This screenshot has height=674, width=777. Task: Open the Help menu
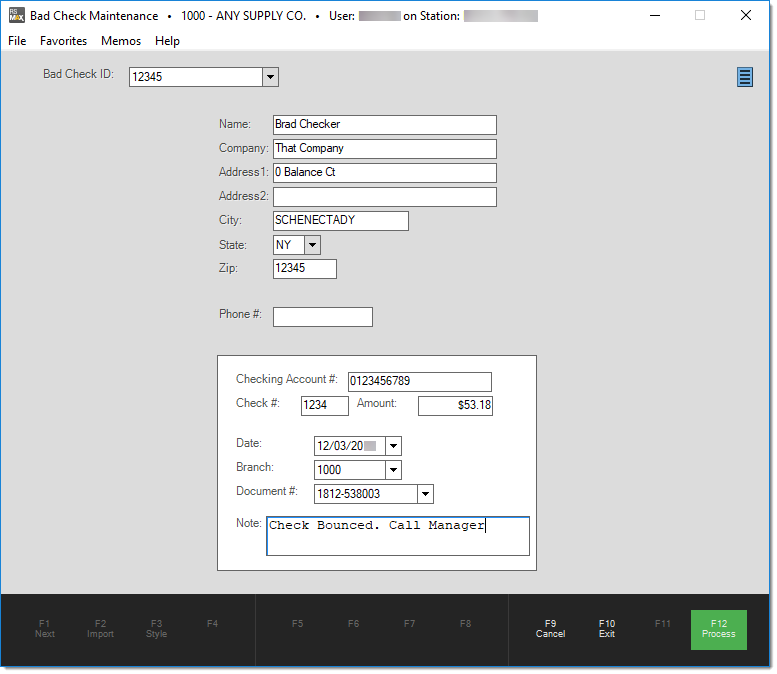click(167, 41)
